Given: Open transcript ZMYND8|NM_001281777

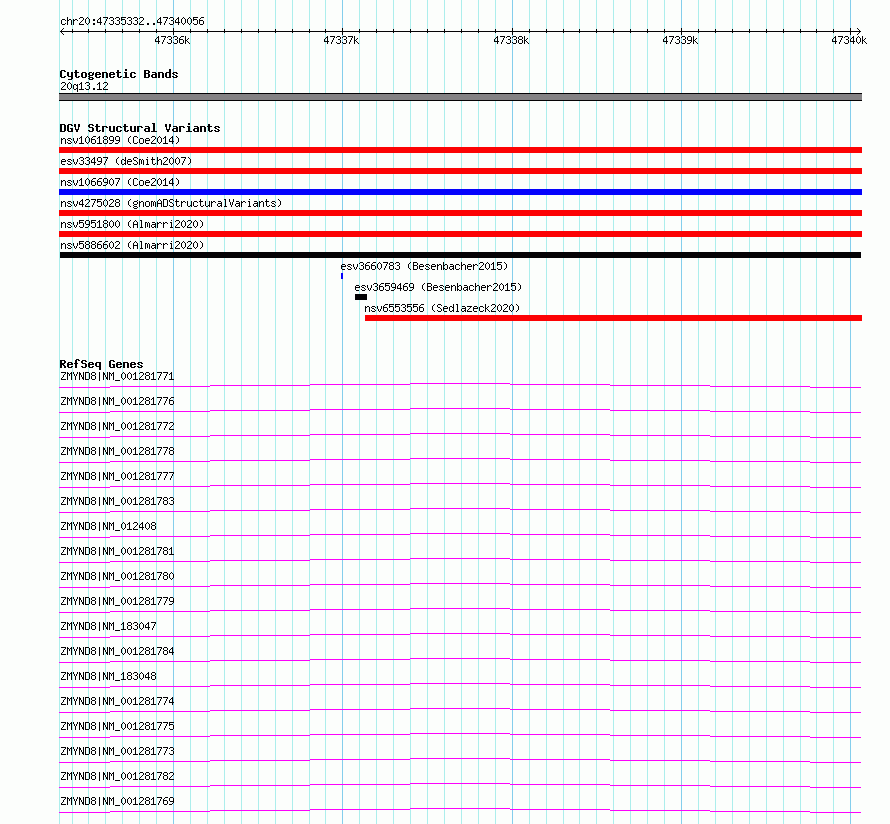Looking at the screenshot, I should pyautogui.click(x=117, y=476).
